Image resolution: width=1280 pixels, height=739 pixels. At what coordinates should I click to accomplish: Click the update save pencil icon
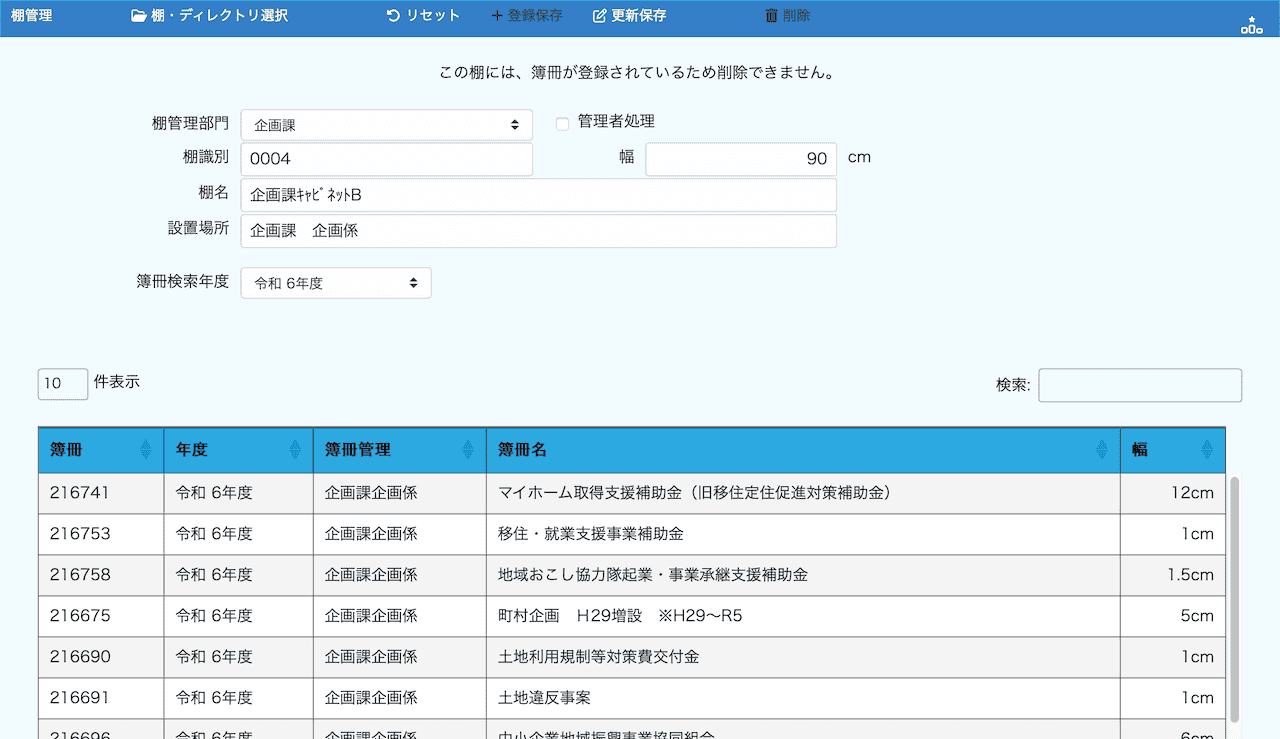[600, 16]
